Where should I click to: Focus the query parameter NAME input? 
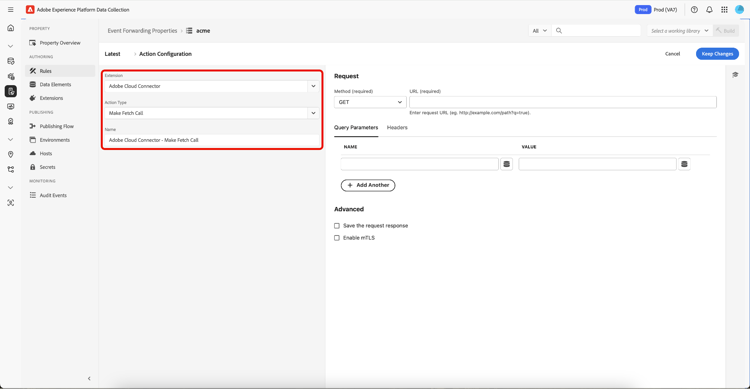pos(419,164)
